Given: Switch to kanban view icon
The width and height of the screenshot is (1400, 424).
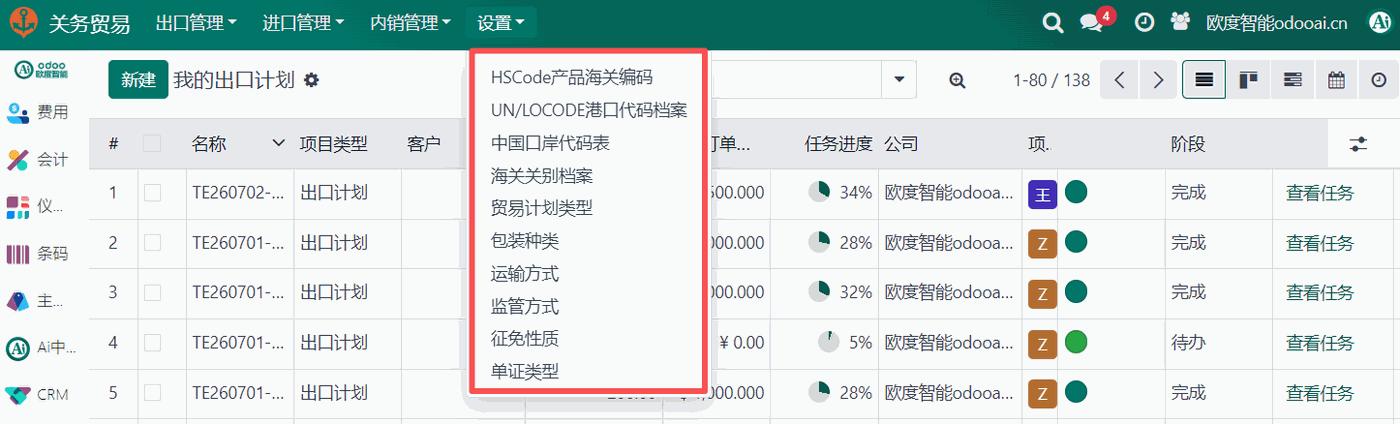Looking at the screenshot, I should click(1248, 80).
